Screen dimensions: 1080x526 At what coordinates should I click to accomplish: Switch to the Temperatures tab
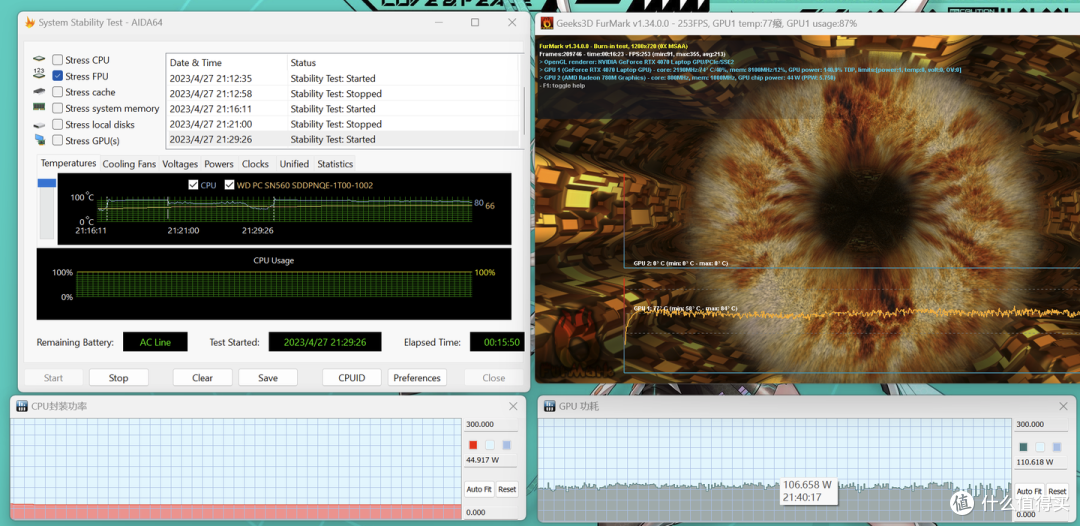coord(68,163)
